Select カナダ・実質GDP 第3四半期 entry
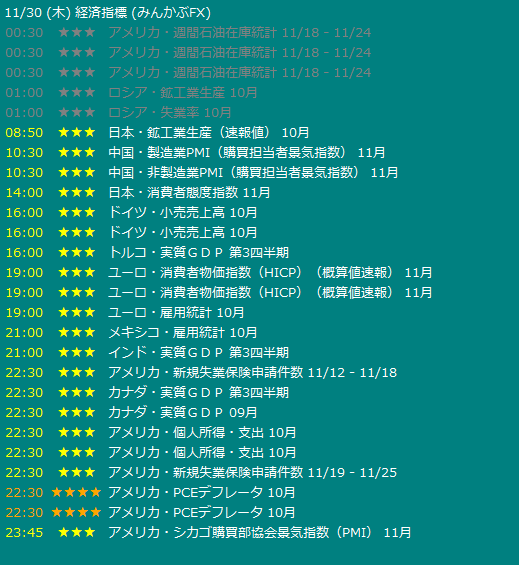Image resolution: width=519 pixels, height=565 pixels. pos(199,392)
